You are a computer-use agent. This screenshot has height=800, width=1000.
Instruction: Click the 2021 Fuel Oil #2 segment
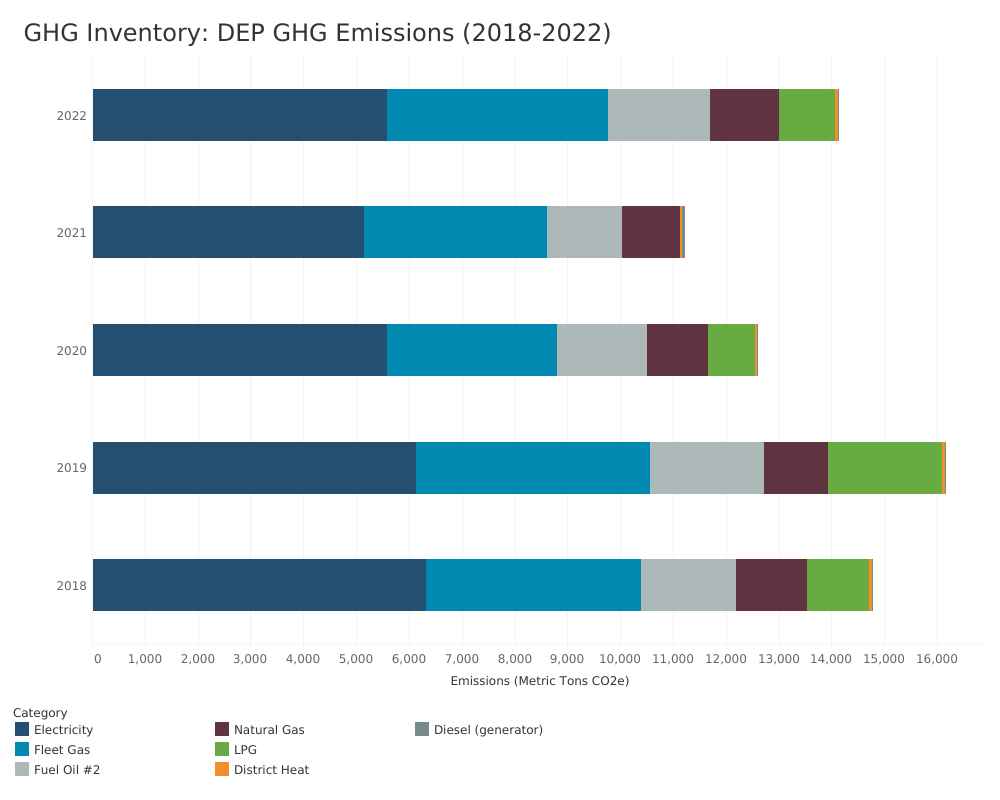[x=584, y=232]
